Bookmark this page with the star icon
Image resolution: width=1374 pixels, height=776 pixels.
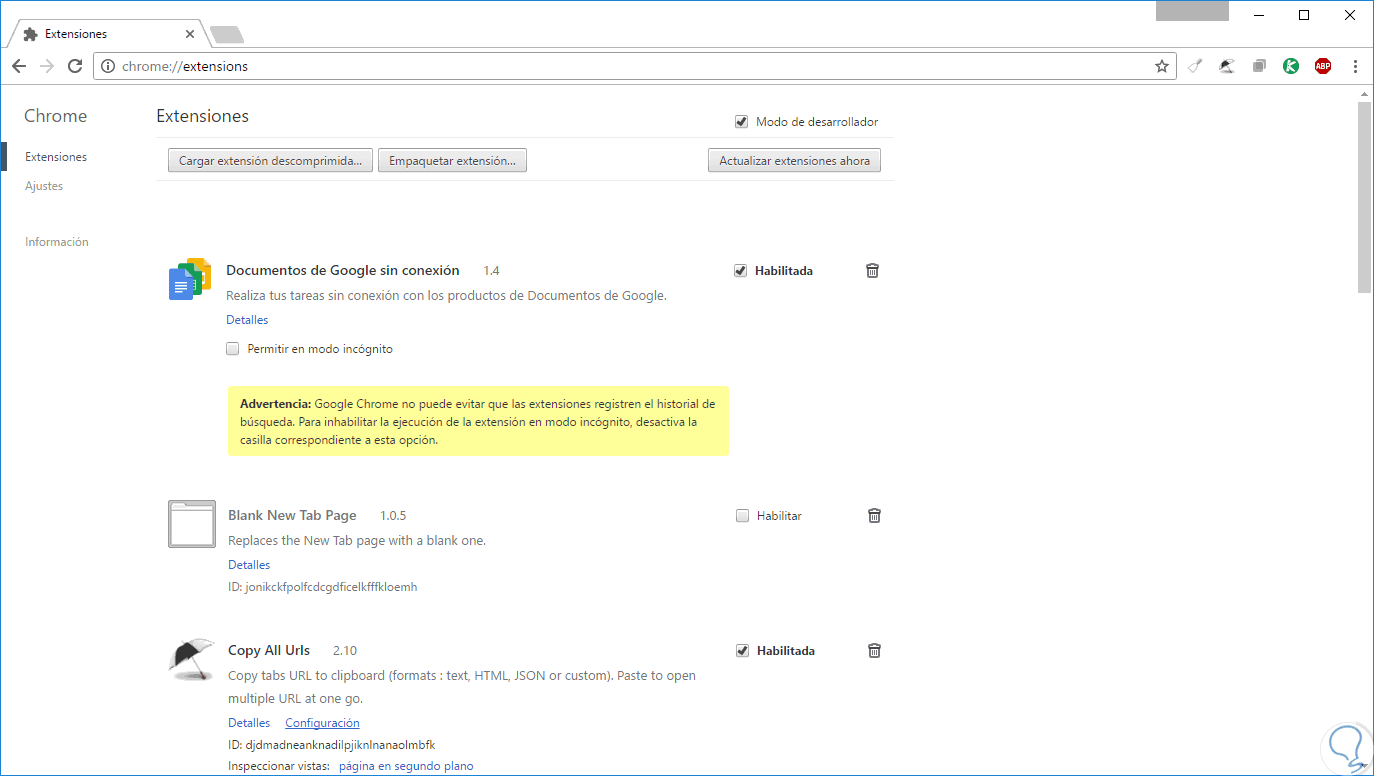[1161, 66]
